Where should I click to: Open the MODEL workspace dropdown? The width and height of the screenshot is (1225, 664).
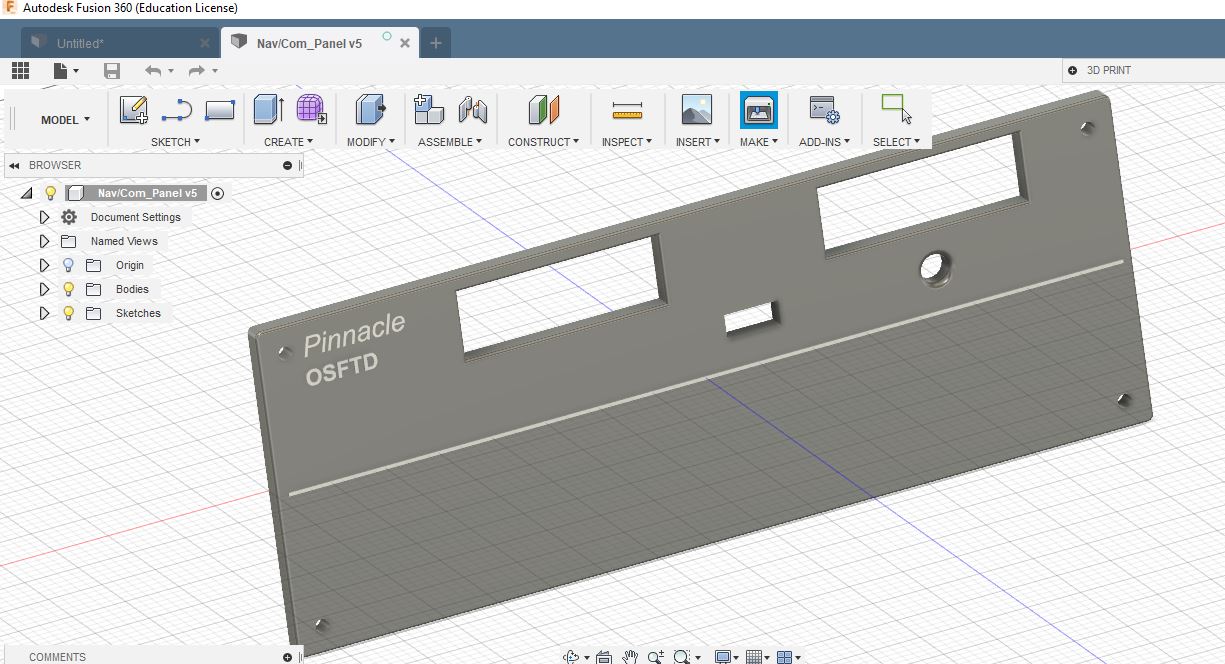pos(65,120)
